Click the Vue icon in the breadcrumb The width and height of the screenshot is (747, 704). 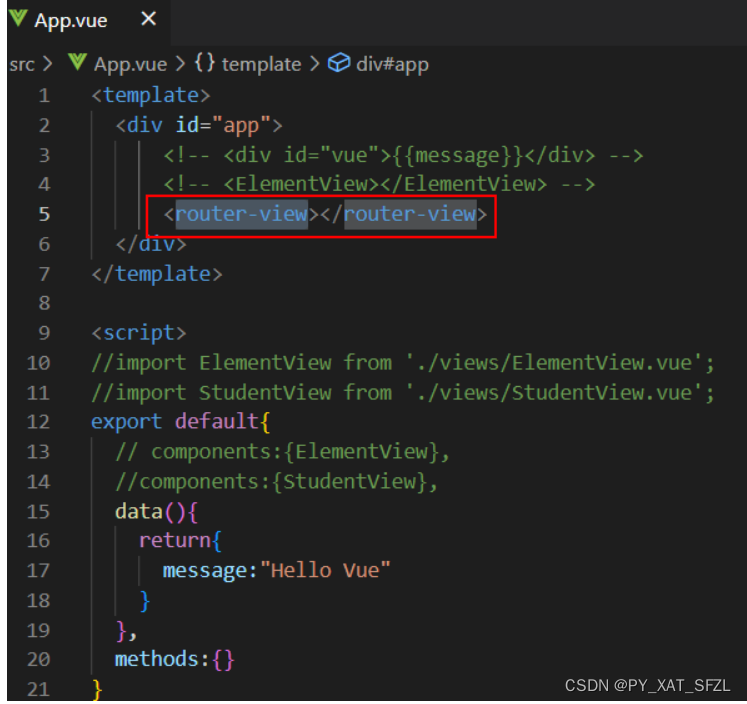coord(77,62)
